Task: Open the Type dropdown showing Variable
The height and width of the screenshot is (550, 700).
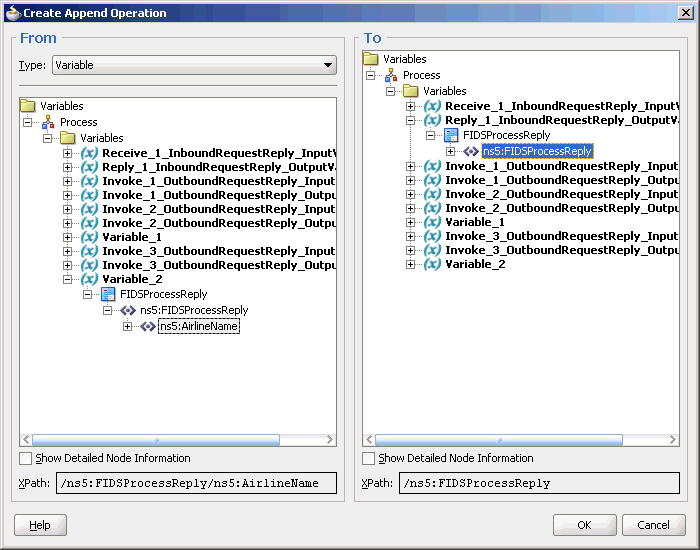Action: point(194,65)
